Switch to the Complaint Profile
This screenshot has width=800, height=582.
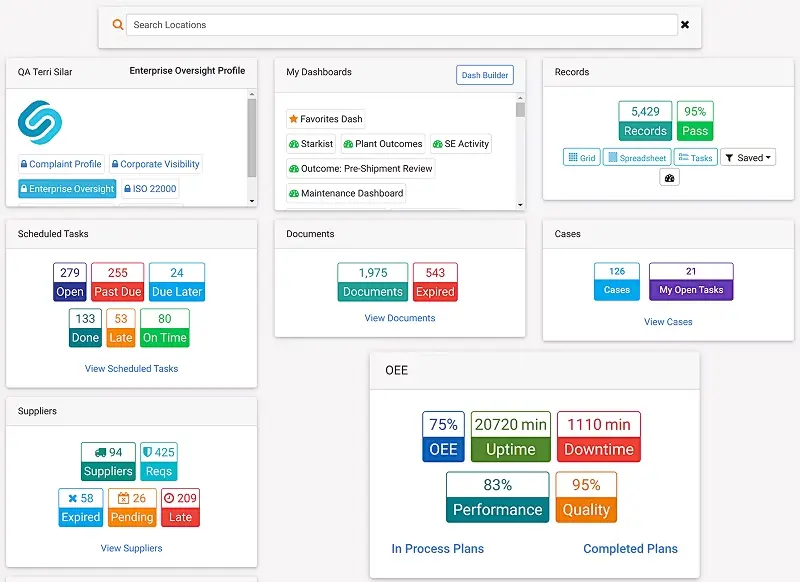point(60,164)
